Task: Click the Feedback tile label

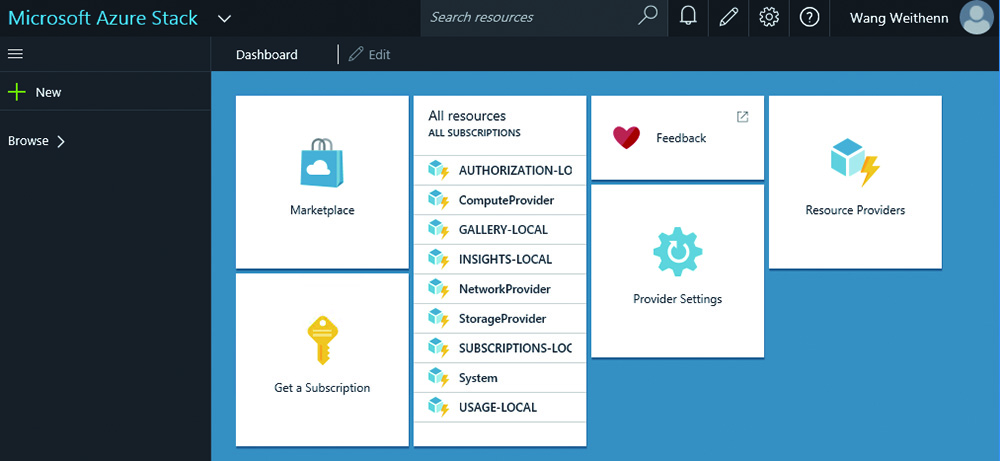Action: coord(681,138)
